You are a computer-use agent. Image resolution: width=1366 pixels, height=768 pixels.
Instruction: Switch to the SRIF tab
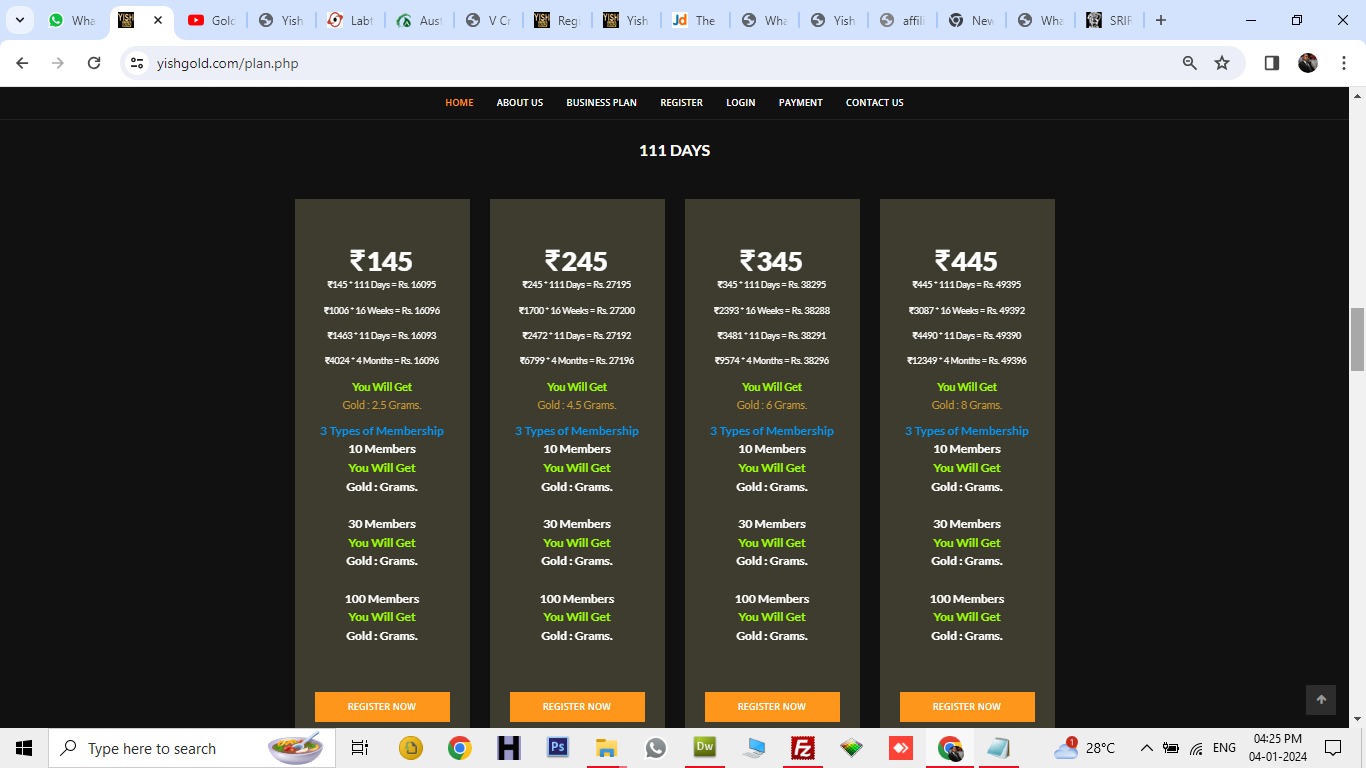point(1109,20)
